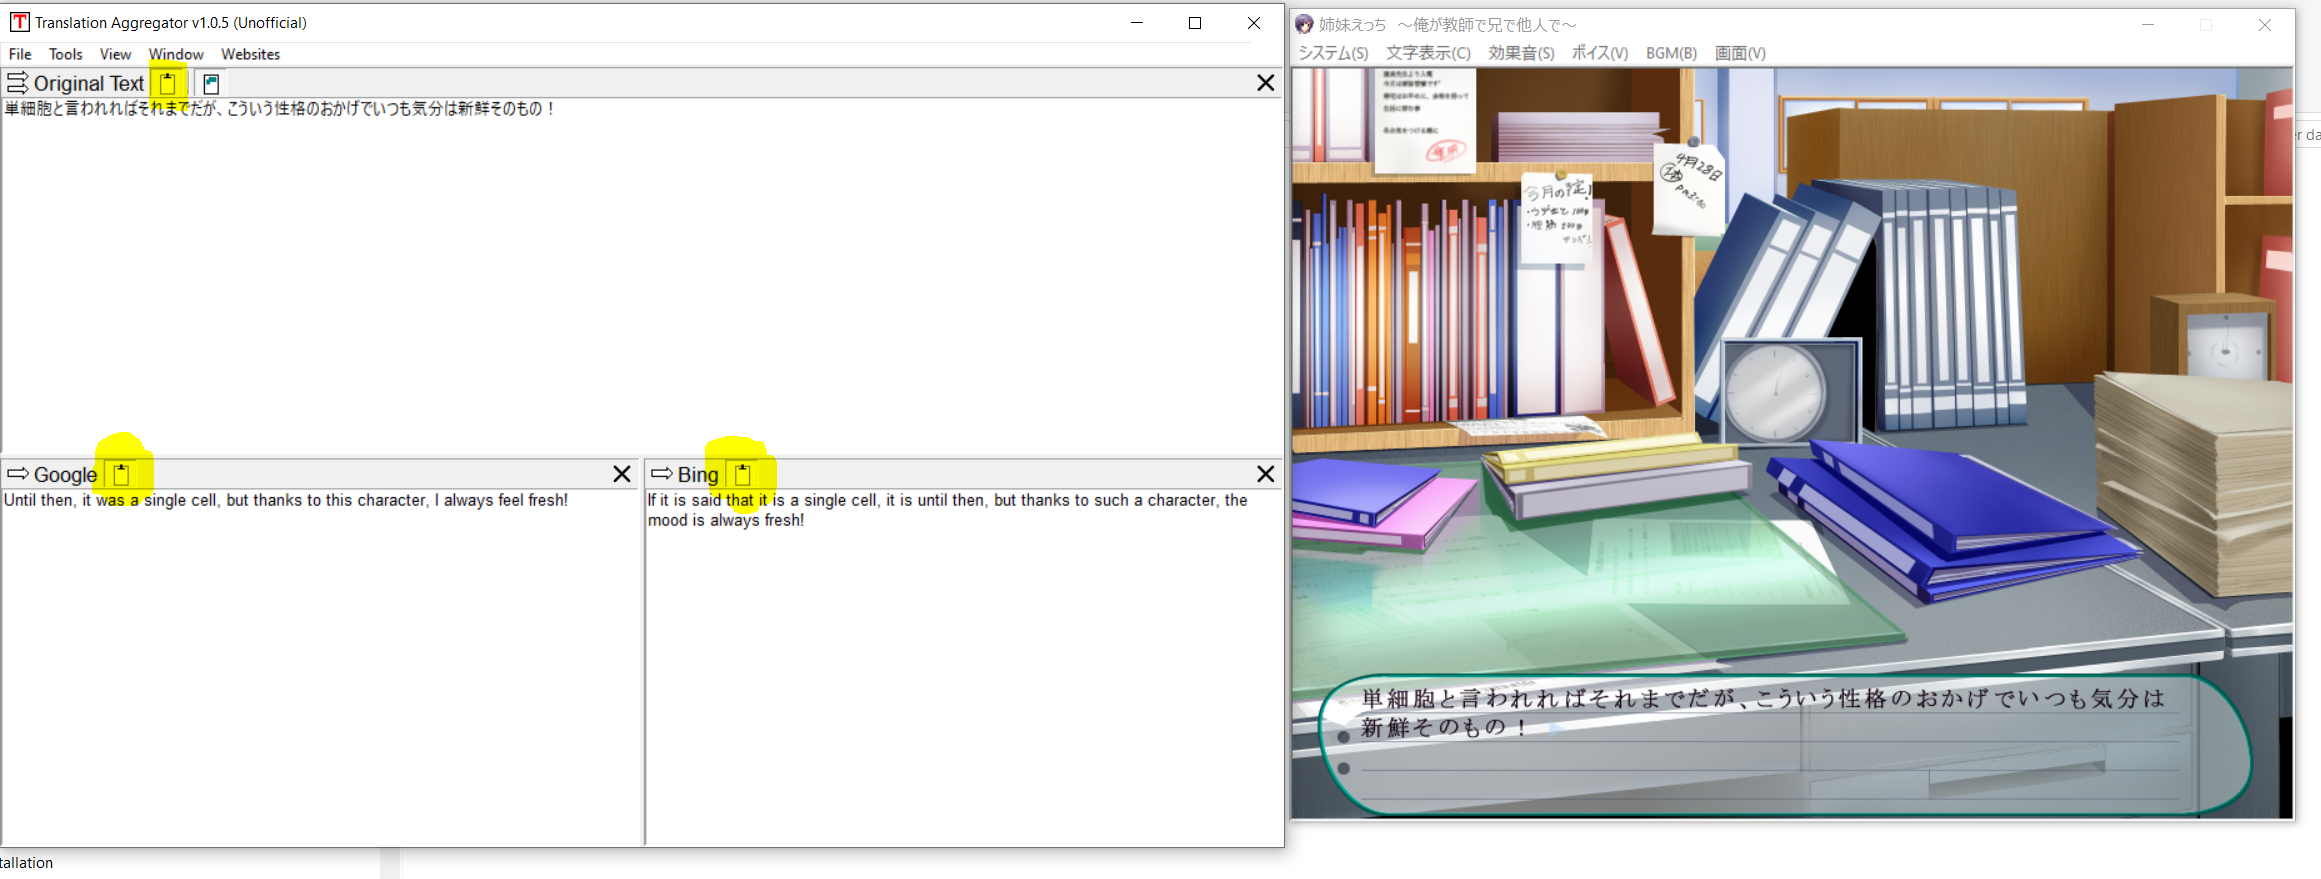Open the Websites menu
Screen dimensions: 2321x879
coord(251,54)
